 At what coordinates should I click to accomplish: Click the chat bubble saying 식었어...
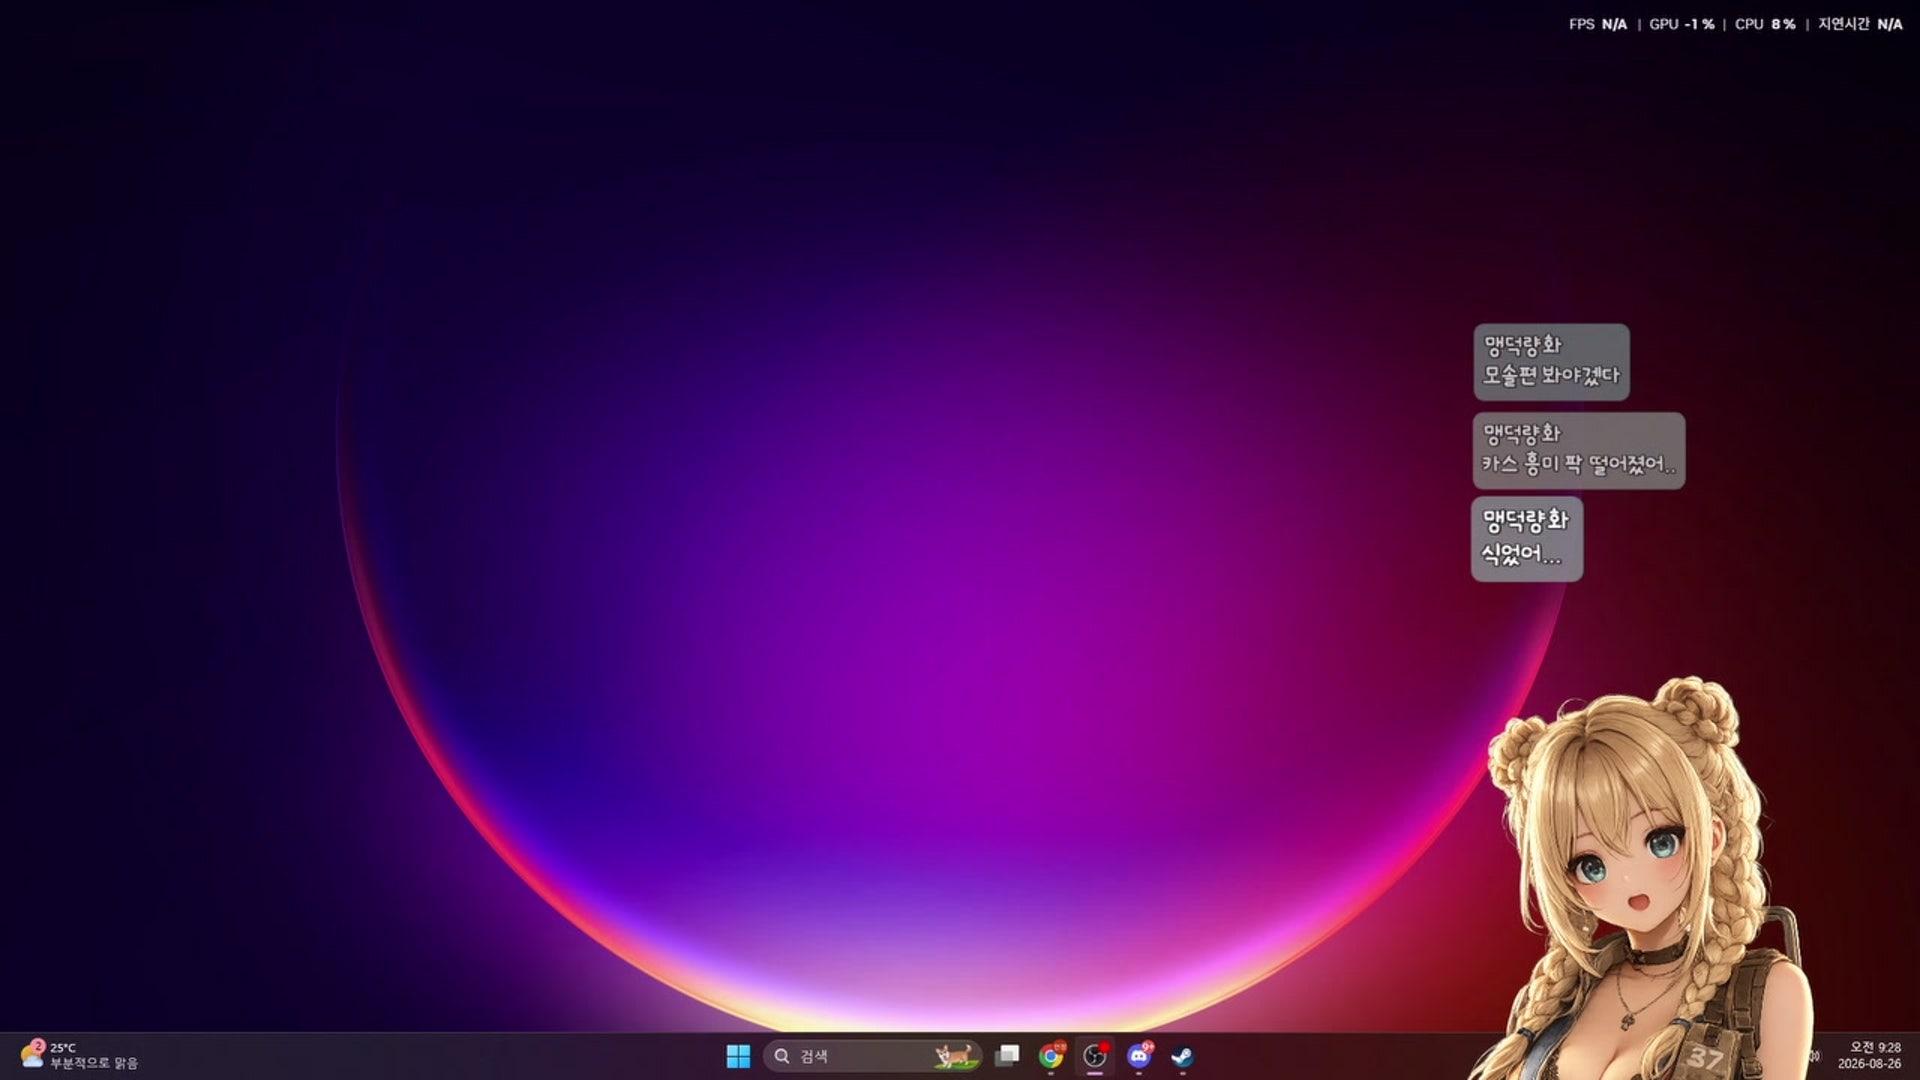(1527, 539)
